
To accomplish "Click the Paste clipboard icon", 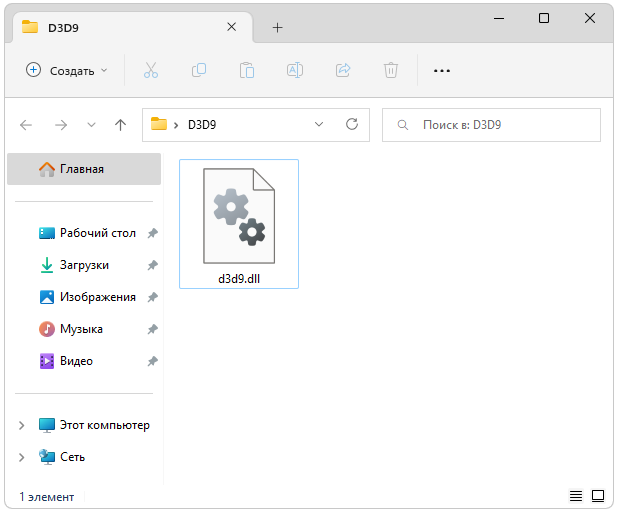I will pos(246,70).
